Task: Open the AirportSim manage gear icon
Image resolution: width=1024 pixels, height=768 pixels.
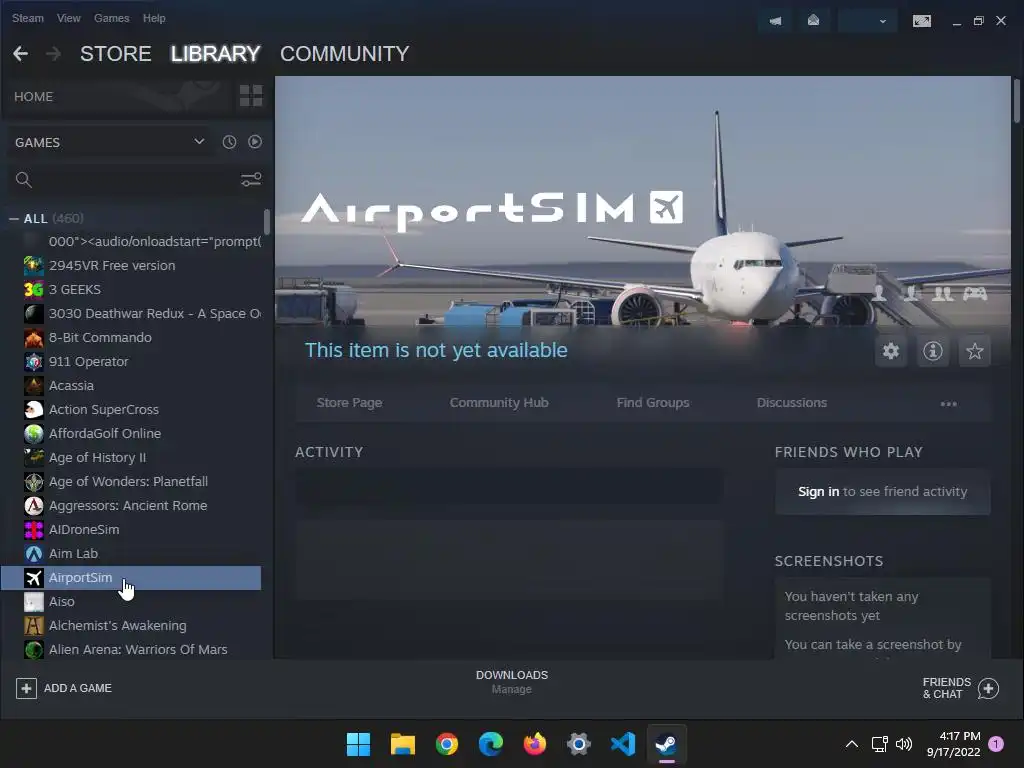Action: pyautogui.click(x=891, y=351)
